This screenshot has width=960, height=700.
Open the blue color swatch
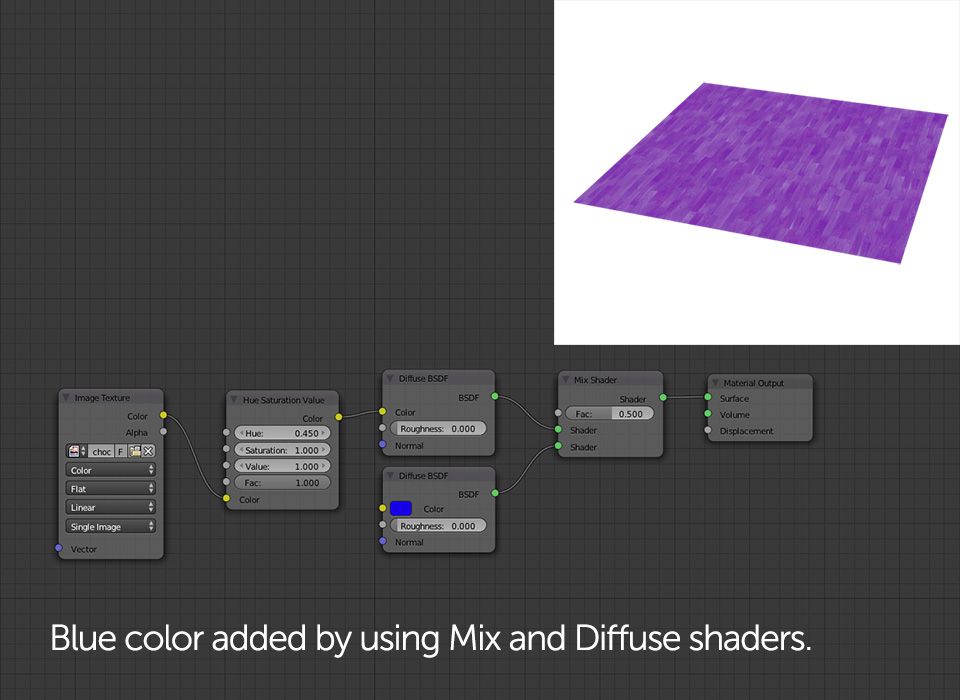(400, 508)
